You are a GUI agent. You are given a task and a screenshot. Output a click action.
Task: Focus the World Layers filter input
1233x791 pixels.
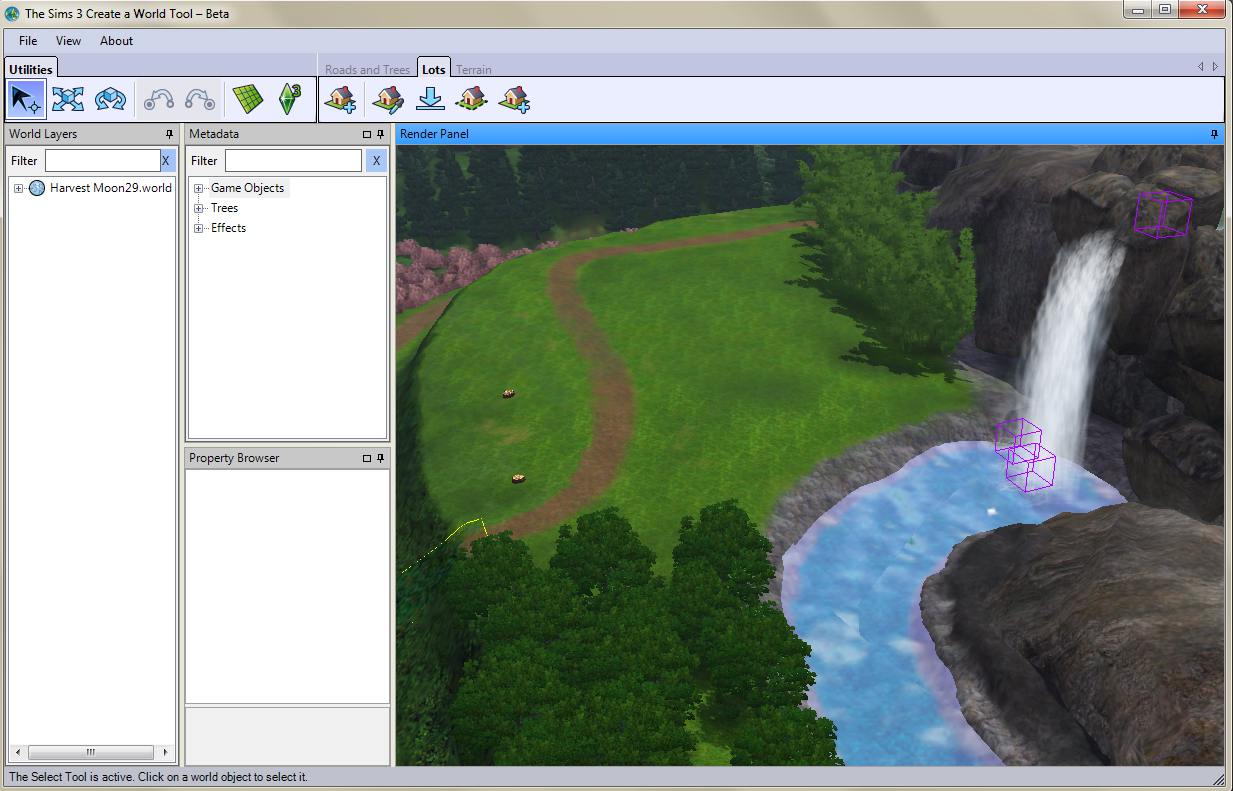click(102, 160)
